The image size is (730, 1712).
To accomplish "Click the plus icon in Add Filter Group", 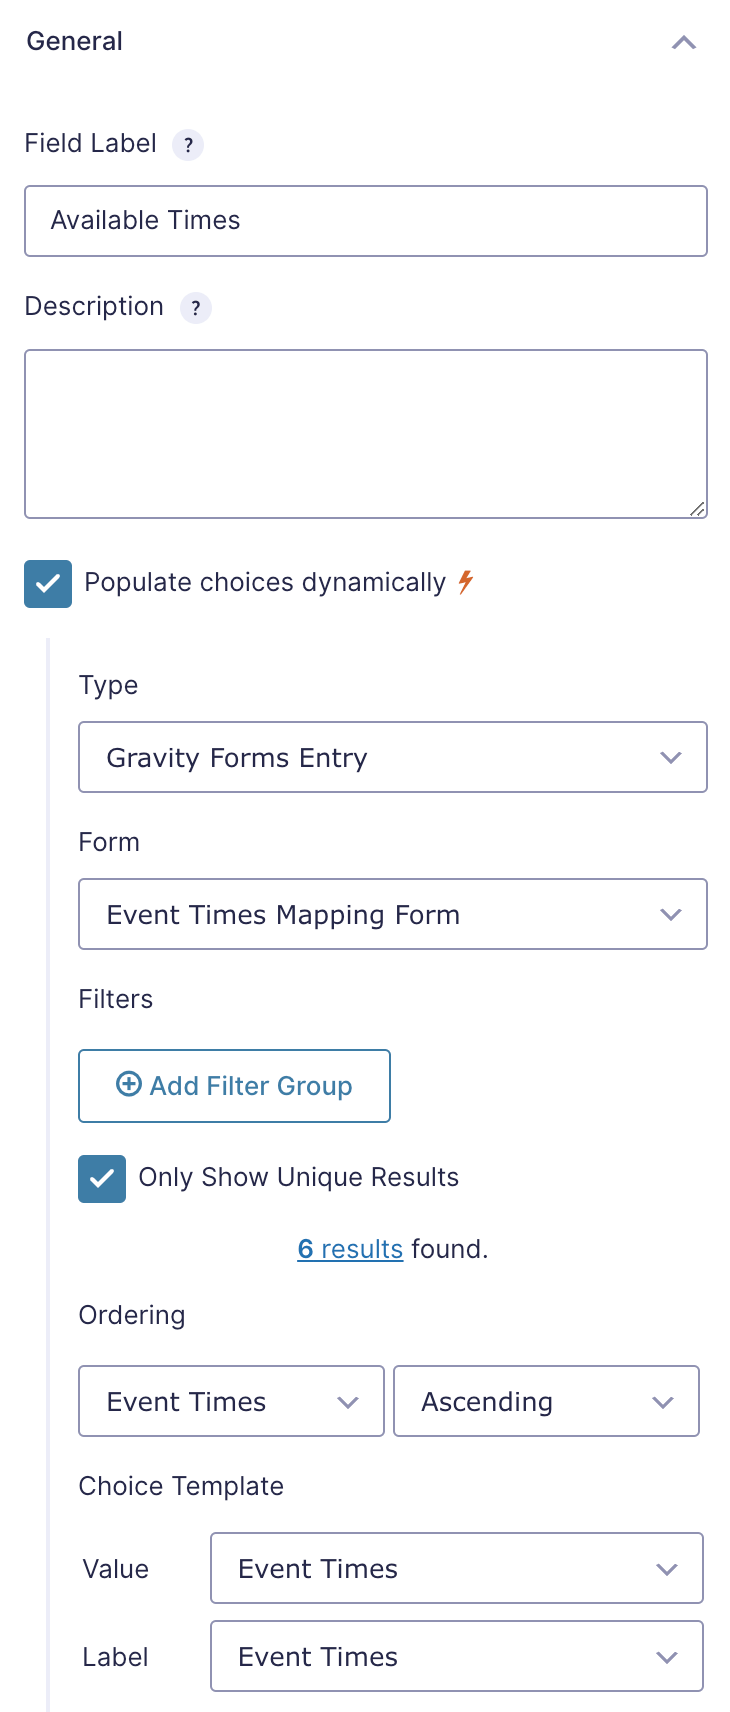I will [x=128, y=1084].
